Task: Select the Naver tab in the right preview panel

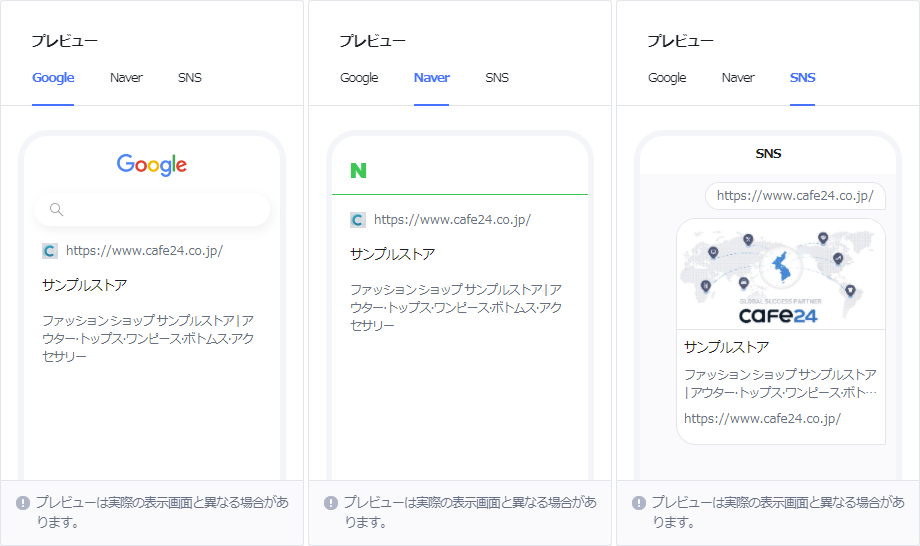Action: [738, 77]
